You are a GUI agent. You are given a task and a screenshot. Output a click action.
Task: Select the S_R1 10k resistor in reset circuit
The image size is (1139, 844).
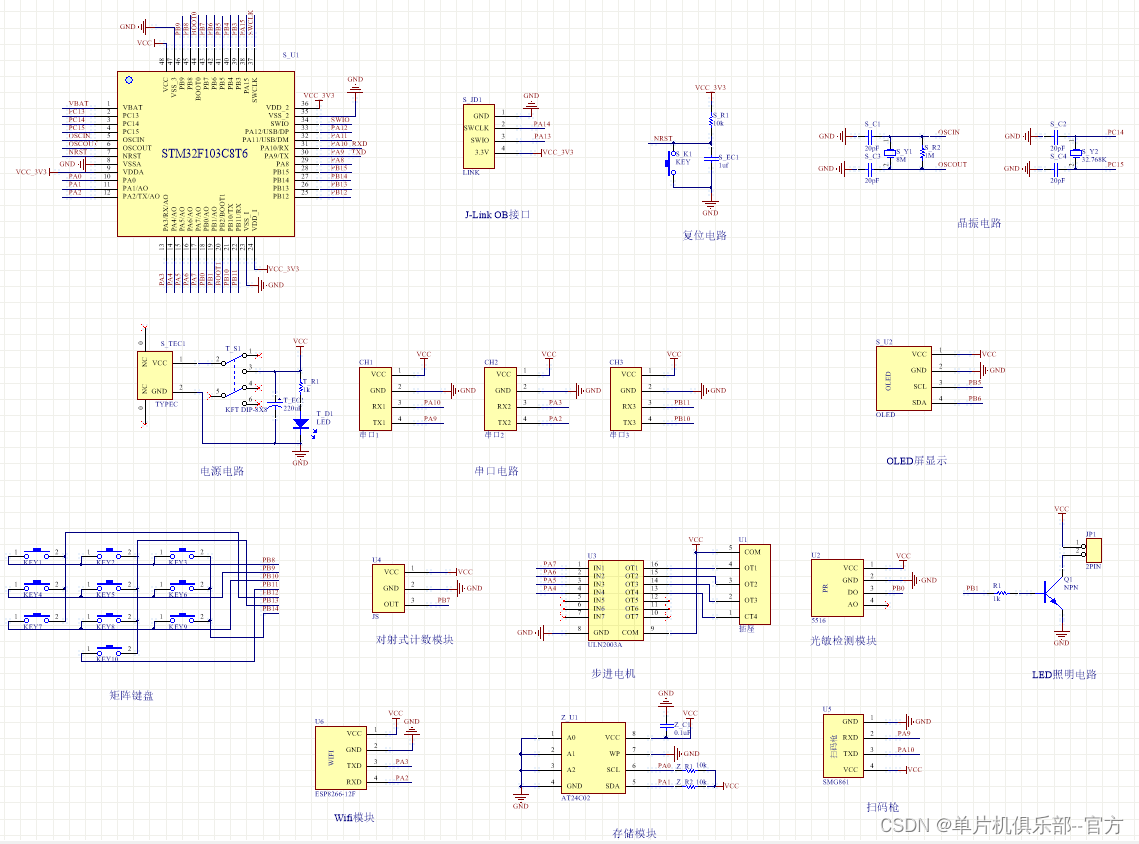[x=711, y=120]
